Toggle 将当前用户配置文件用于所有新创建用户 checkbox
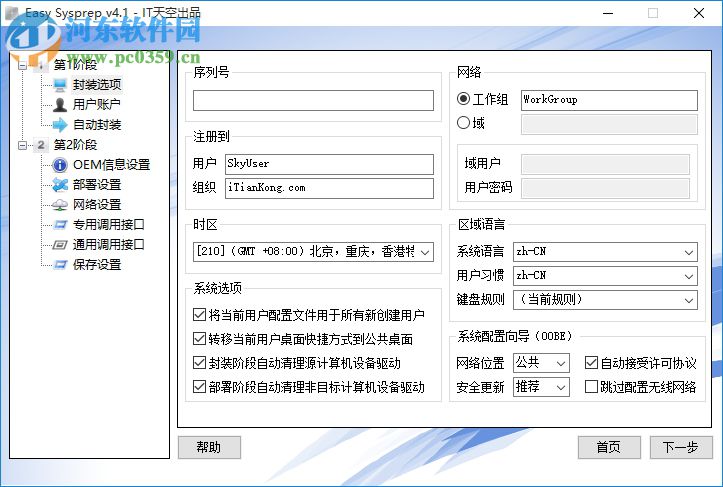723x487 pixels. 199,315
